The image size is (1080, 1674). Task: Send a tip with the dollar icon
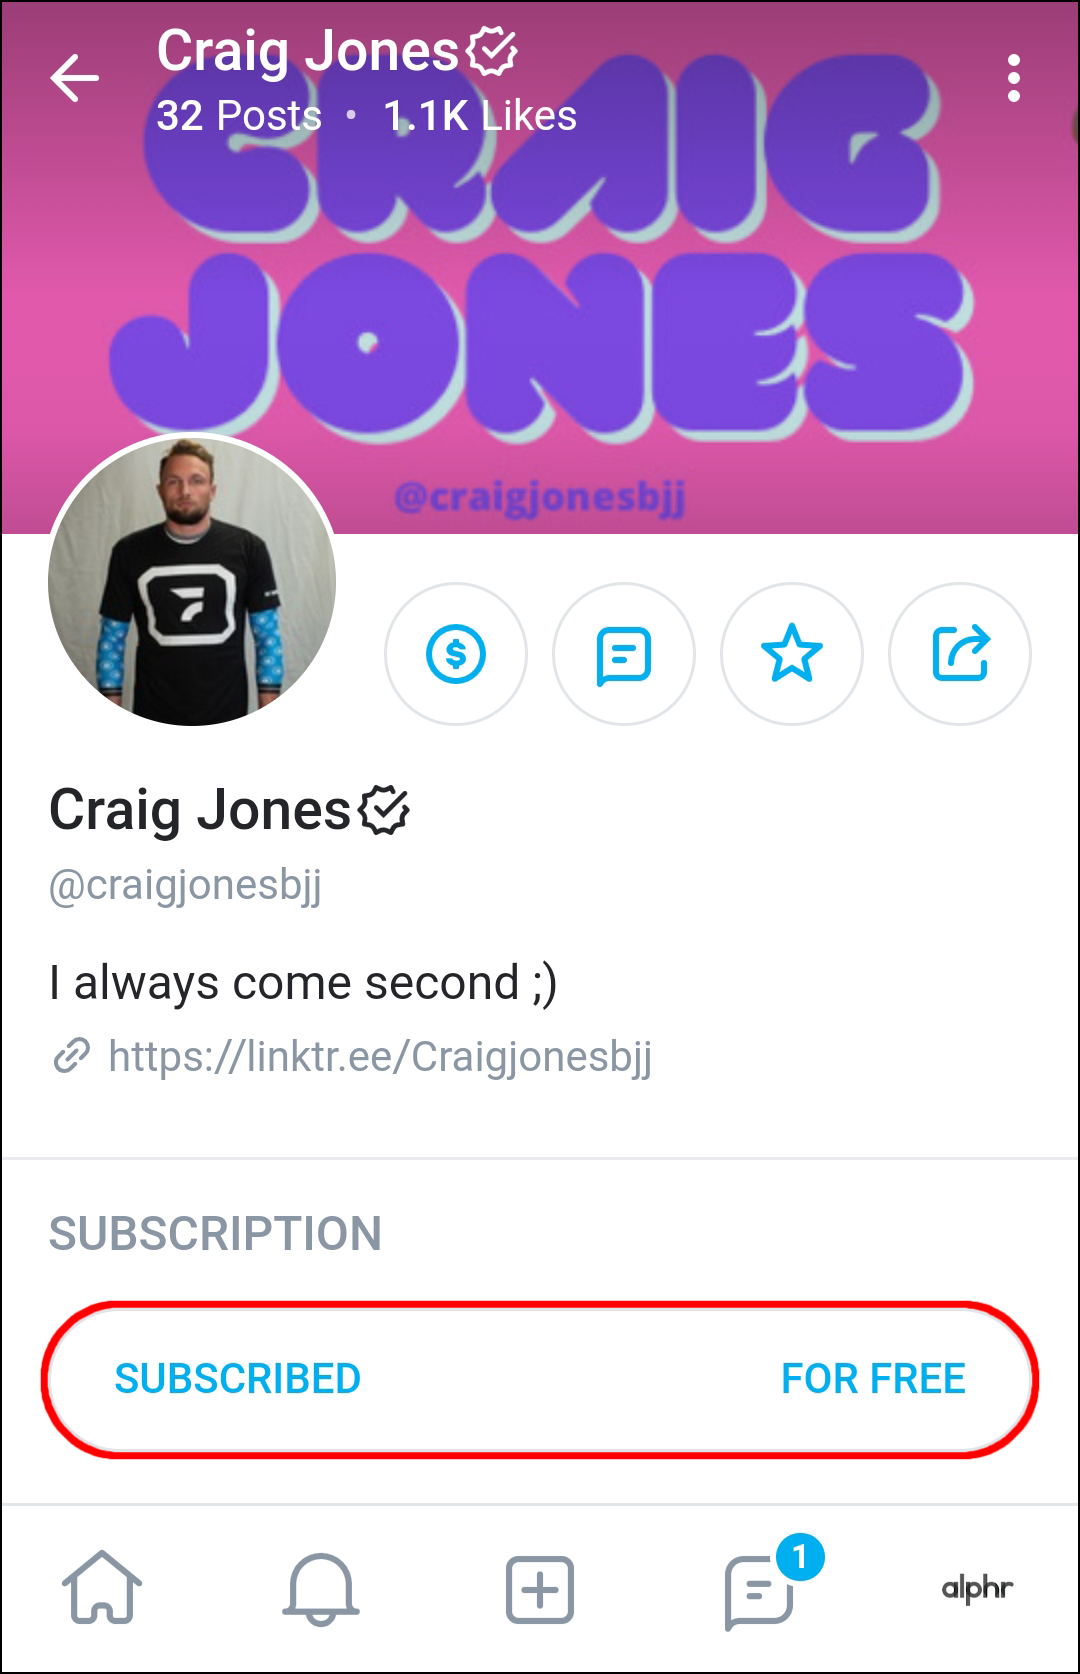pyautogui.click(x=456, y=654)
